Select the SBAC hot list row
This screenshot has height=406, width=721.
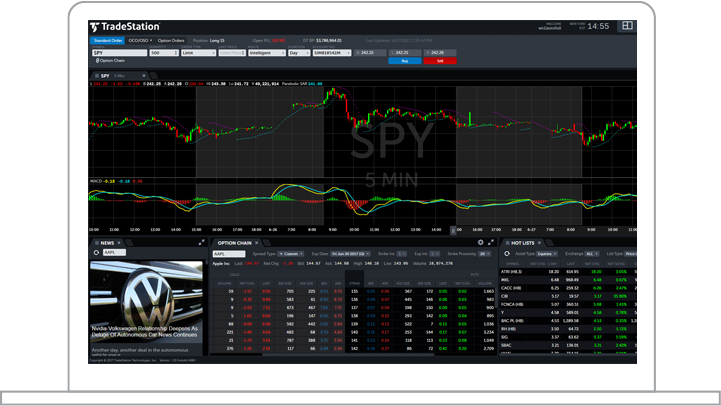(568, 345)
